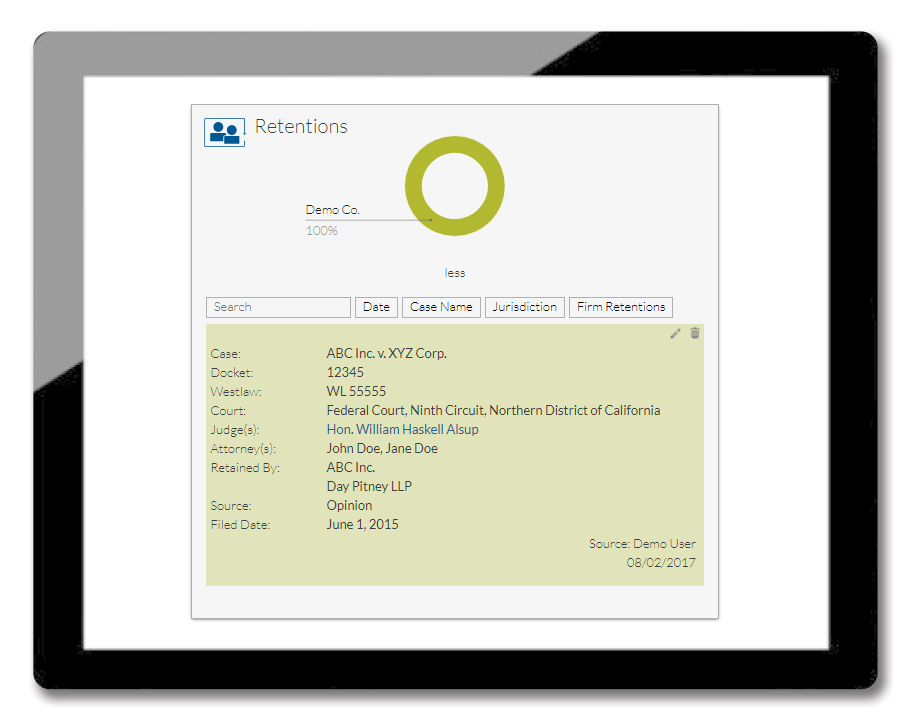The width and height of the screenshot is (910, 720).
Task: Open the Hon. William Haskell Alsup link
Action: tap(402, 429)
